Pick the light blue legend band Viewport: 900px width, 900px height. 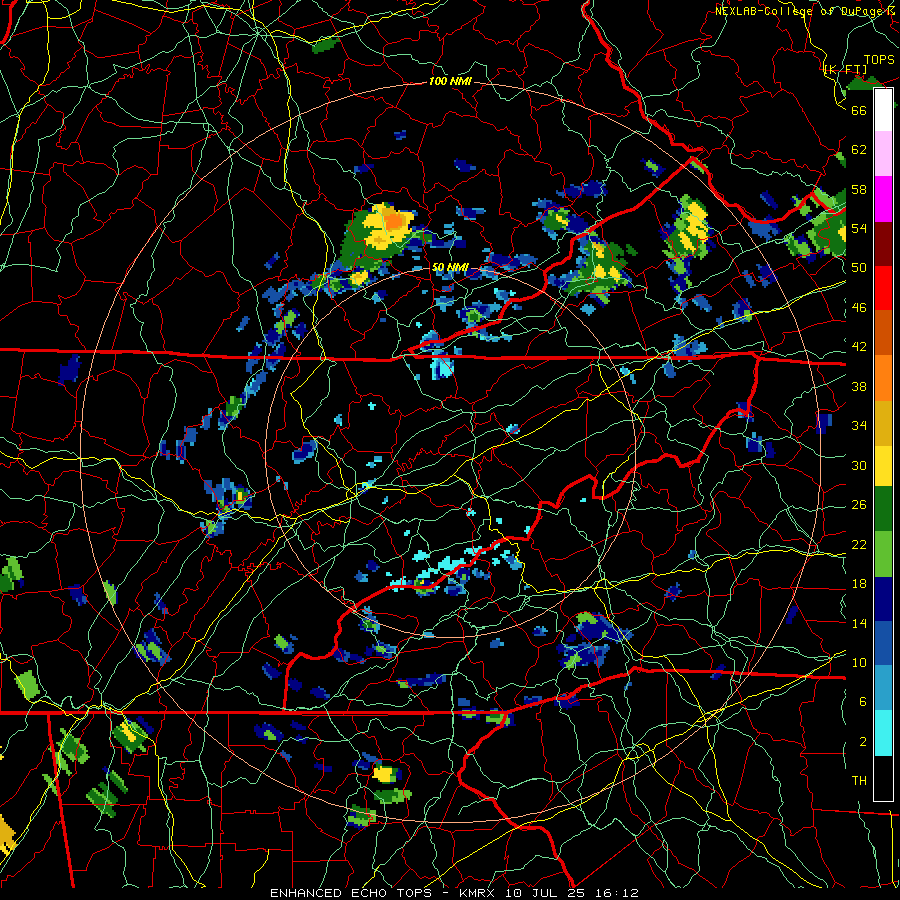tap(883, 688)
